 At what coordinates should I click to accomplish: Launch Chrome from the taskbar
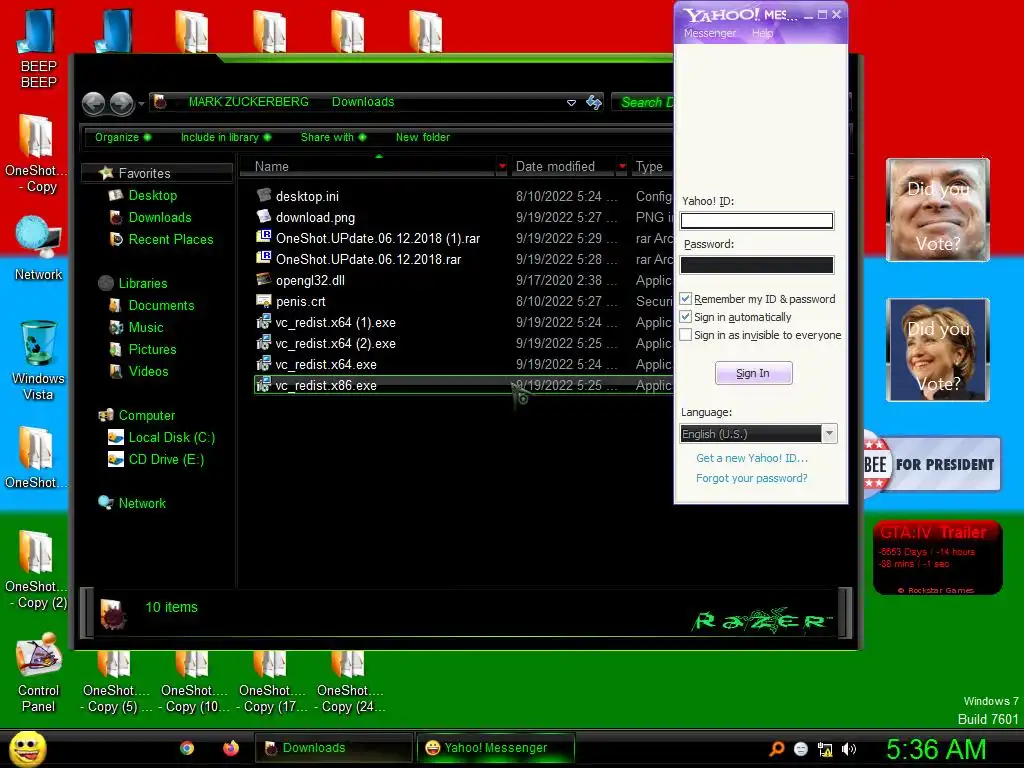[x=187, y=748]
